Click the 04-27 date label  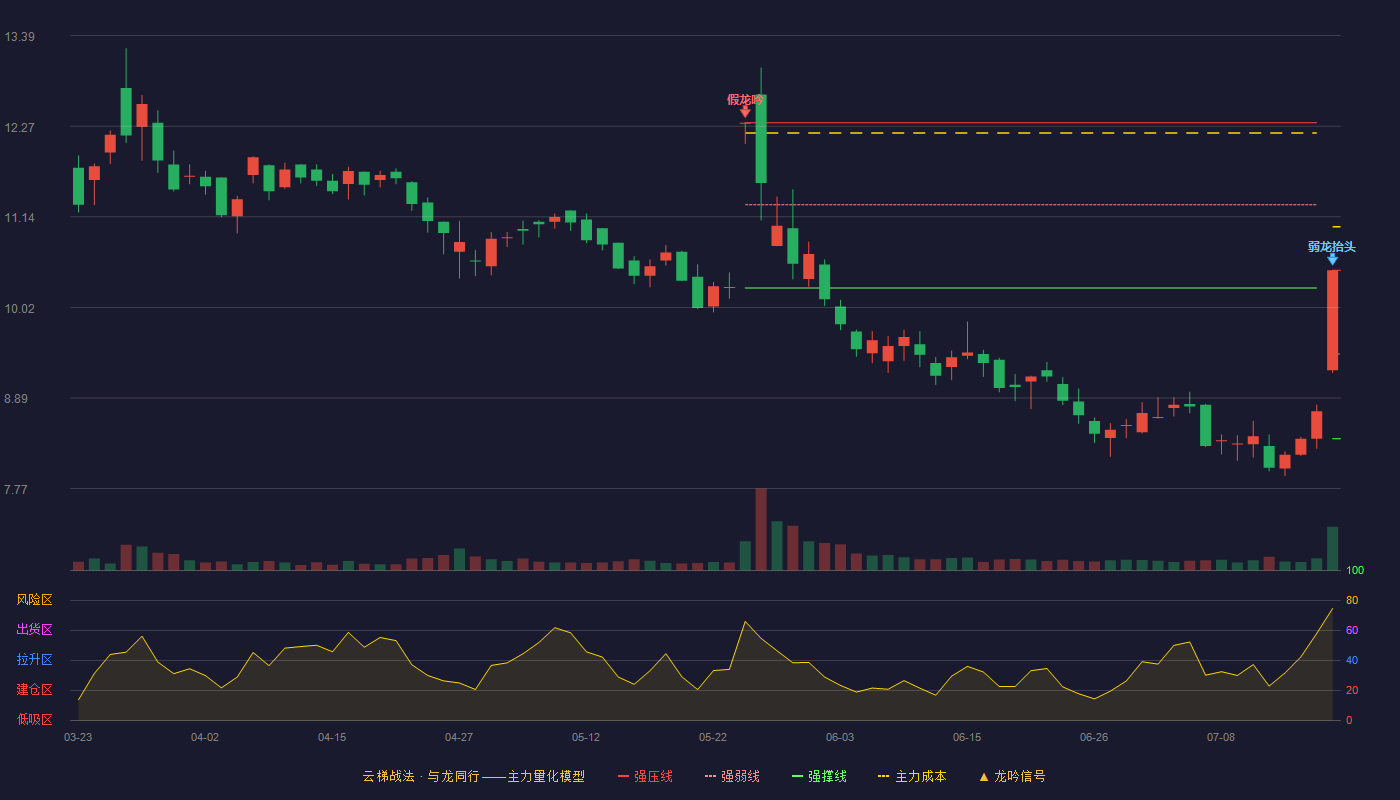(459, 737)
